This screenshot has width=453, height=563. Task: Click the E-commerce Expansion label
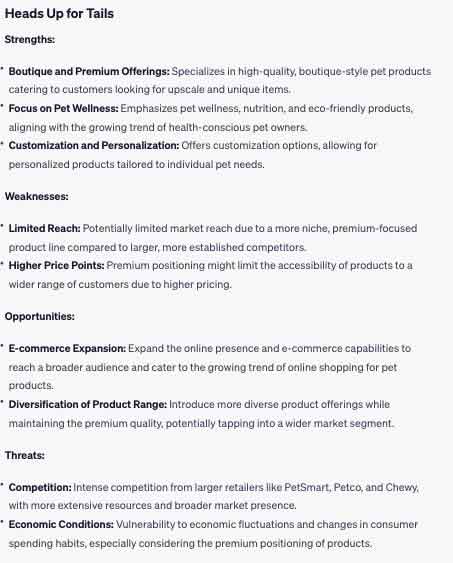click(67, 348)
